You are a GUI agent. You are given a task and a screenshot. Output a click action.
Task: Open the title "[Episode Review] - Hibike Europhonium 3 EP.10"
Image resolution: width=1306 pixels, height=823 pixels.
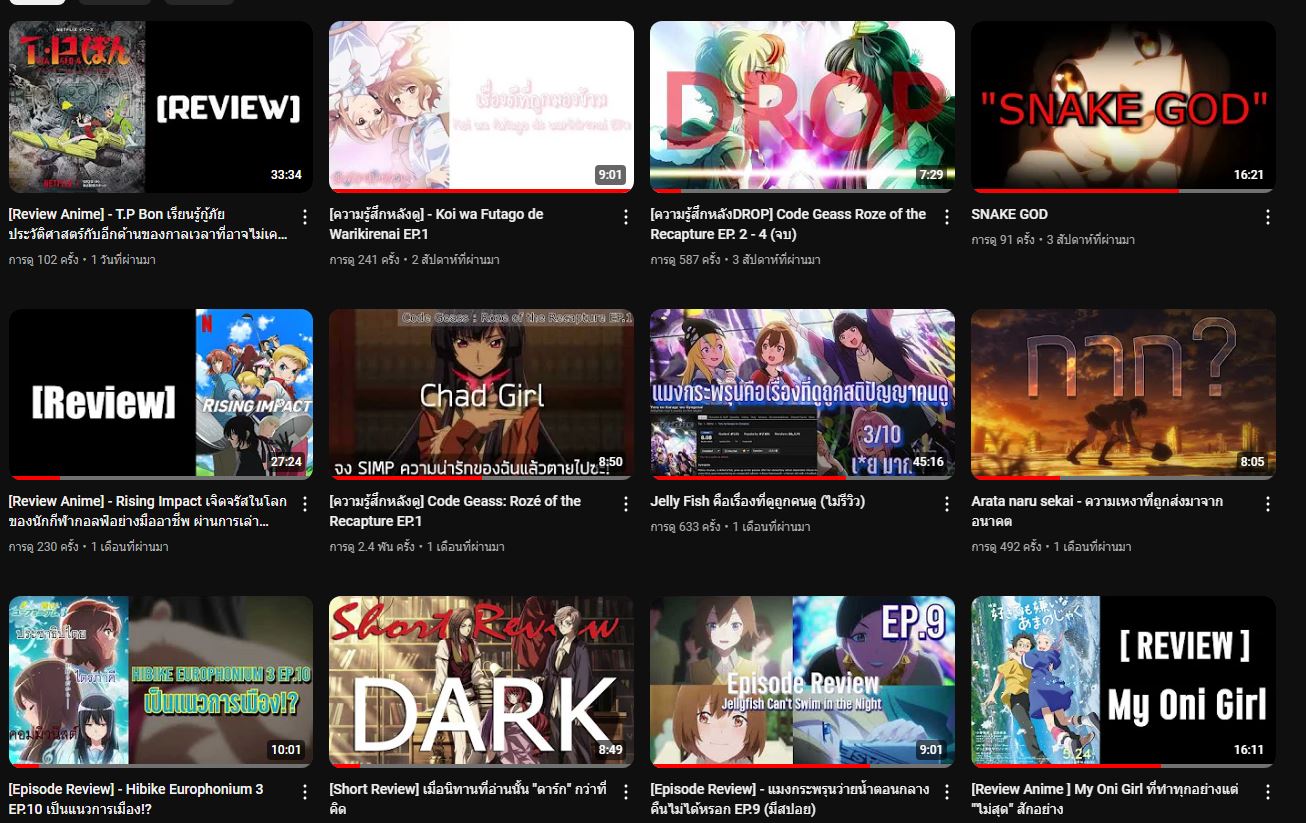(x=136, y=799)
